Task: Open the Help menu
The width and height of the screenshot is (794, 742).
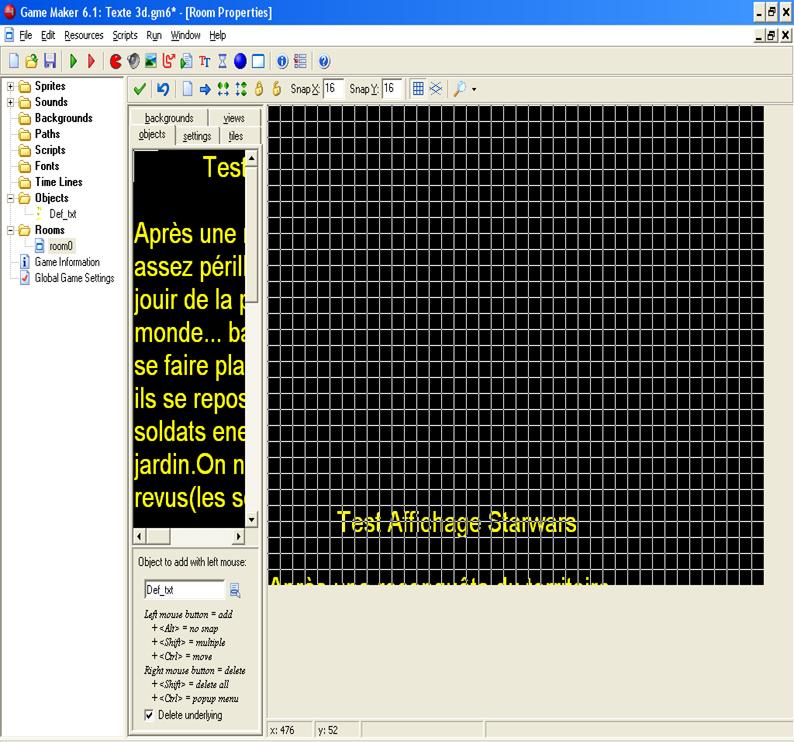Action: 218,35
